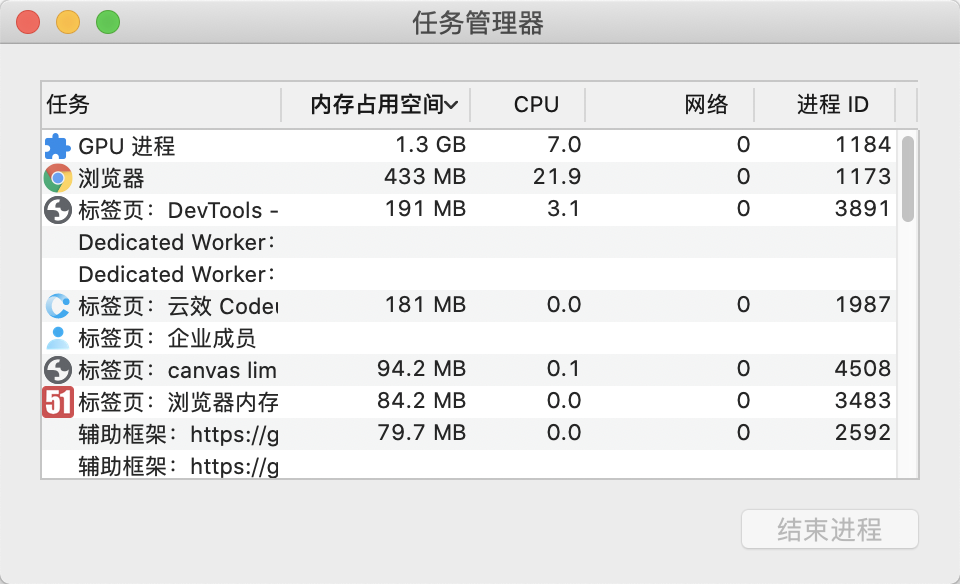960x584 pixels.
Task: Close the 任务管理器 window with red button
Action: point(28,22)
